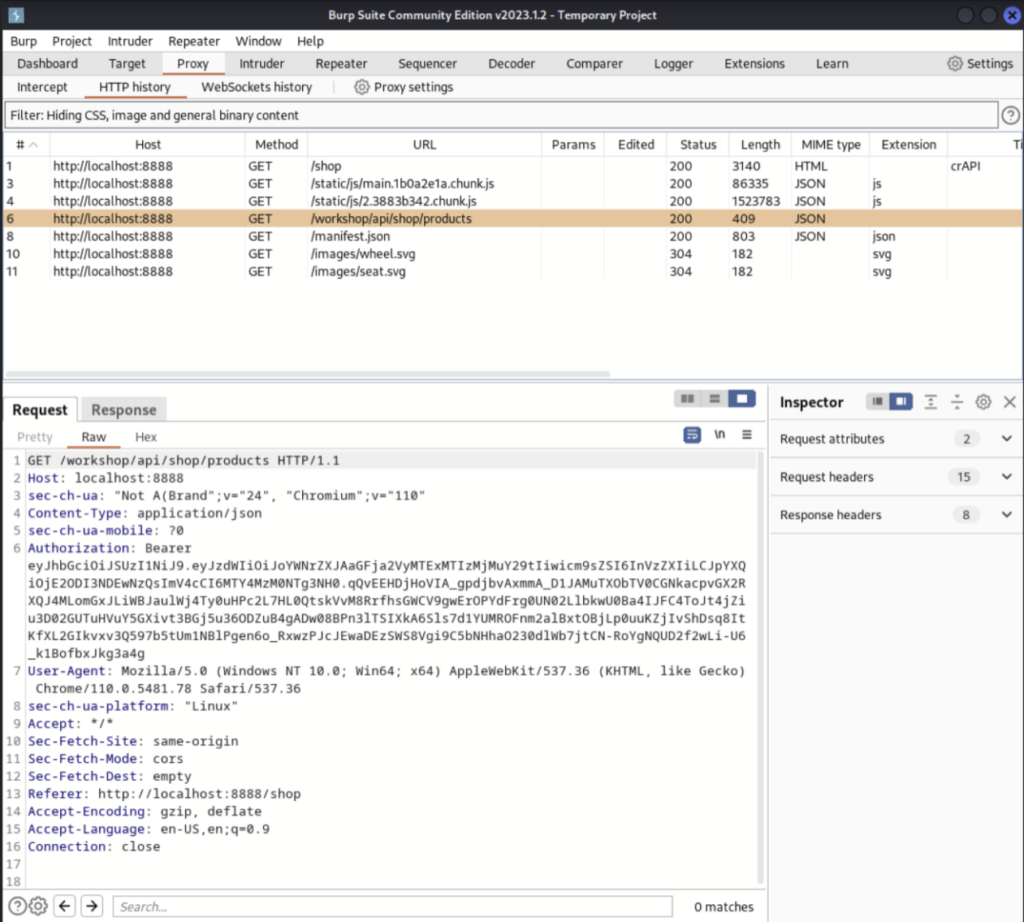Click the back arrow icon near the search bar
The height and width of the screenshot is (922, 1024).
point(64,905)
